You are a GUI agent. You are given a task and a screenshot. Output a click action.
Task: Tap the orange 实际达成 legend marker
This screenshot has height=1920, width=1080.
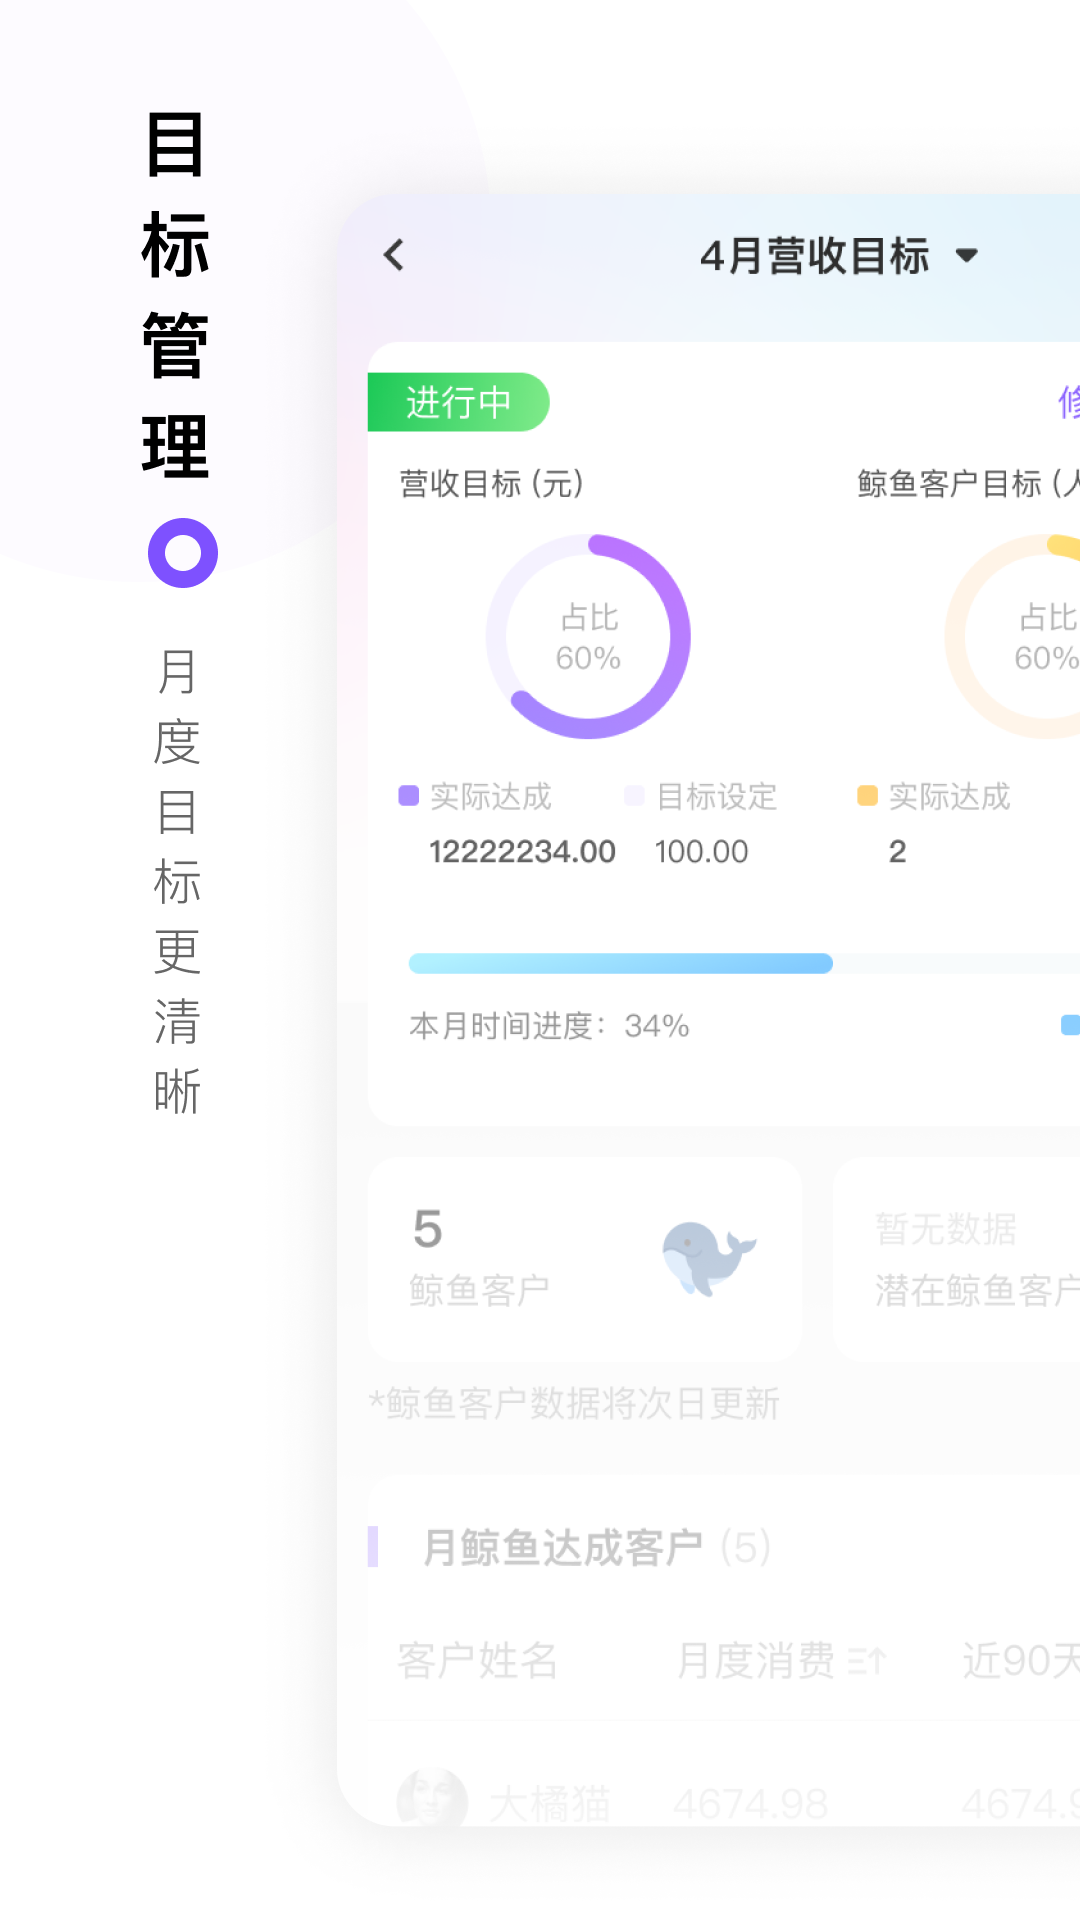pos(867,796)
